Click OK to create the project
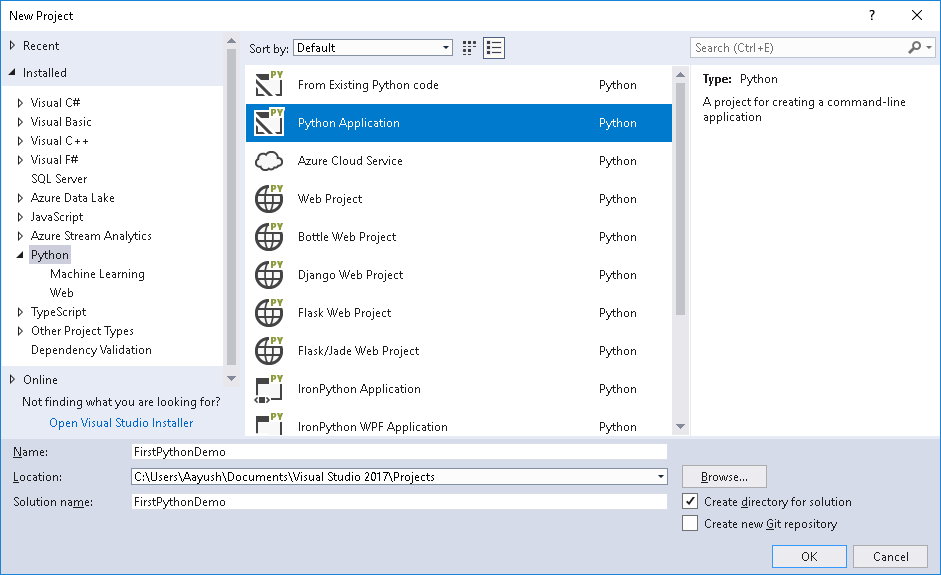941x575 pixels. [x=809, y=556]
